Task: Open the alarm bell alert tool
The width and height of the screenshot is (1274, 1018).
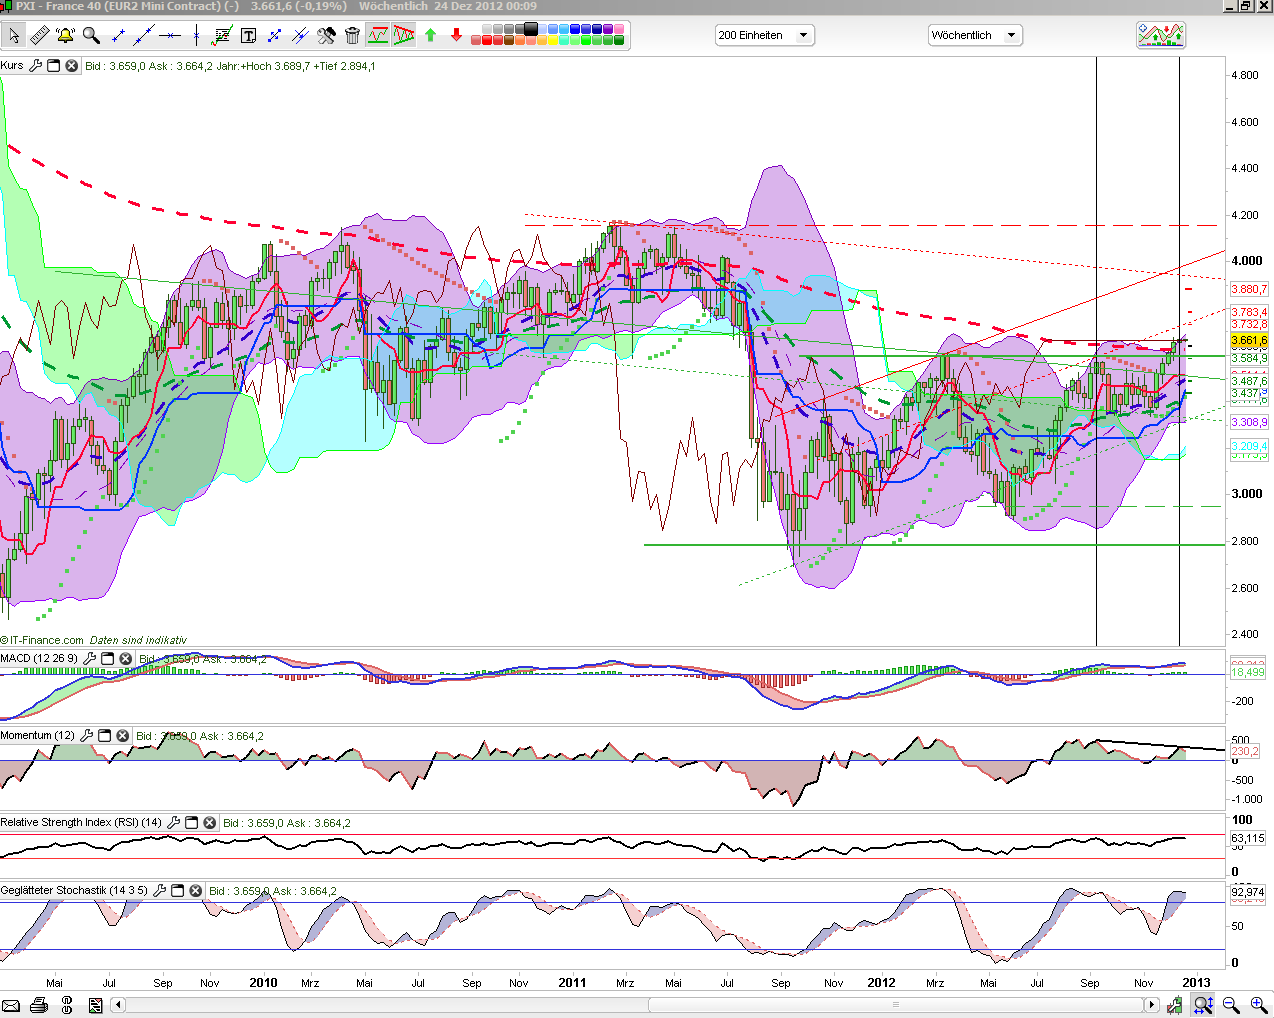Action: click(x=65, y=36)
